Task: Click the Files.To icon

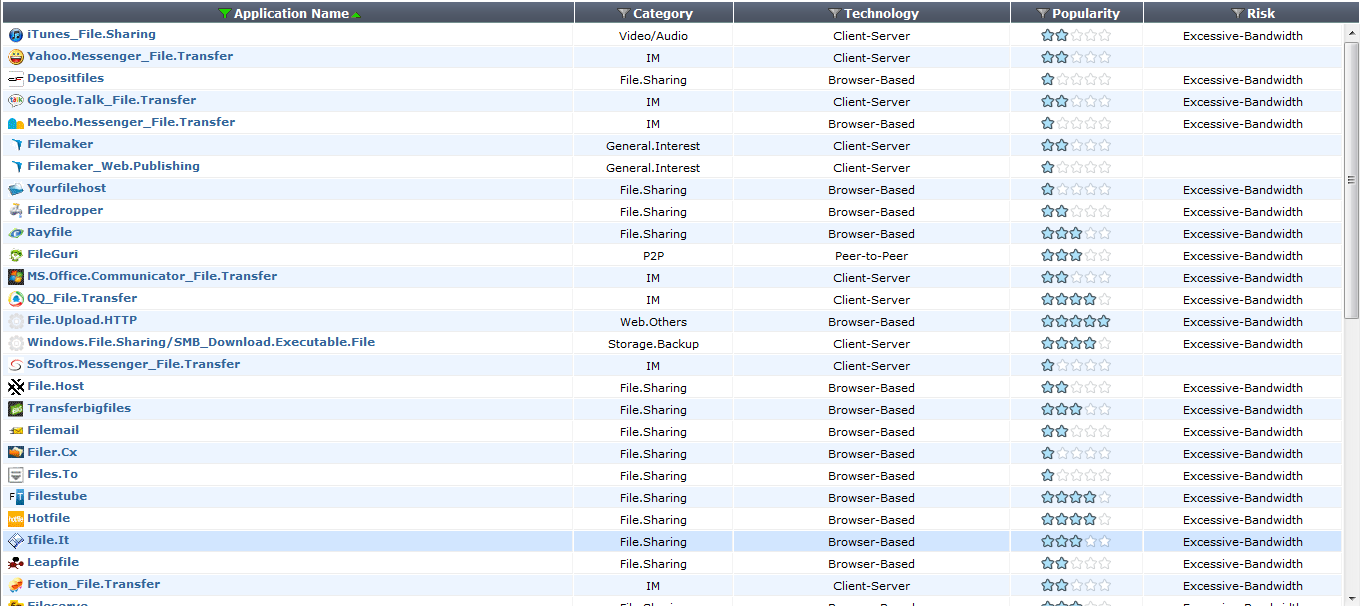Action: (15, 475)
